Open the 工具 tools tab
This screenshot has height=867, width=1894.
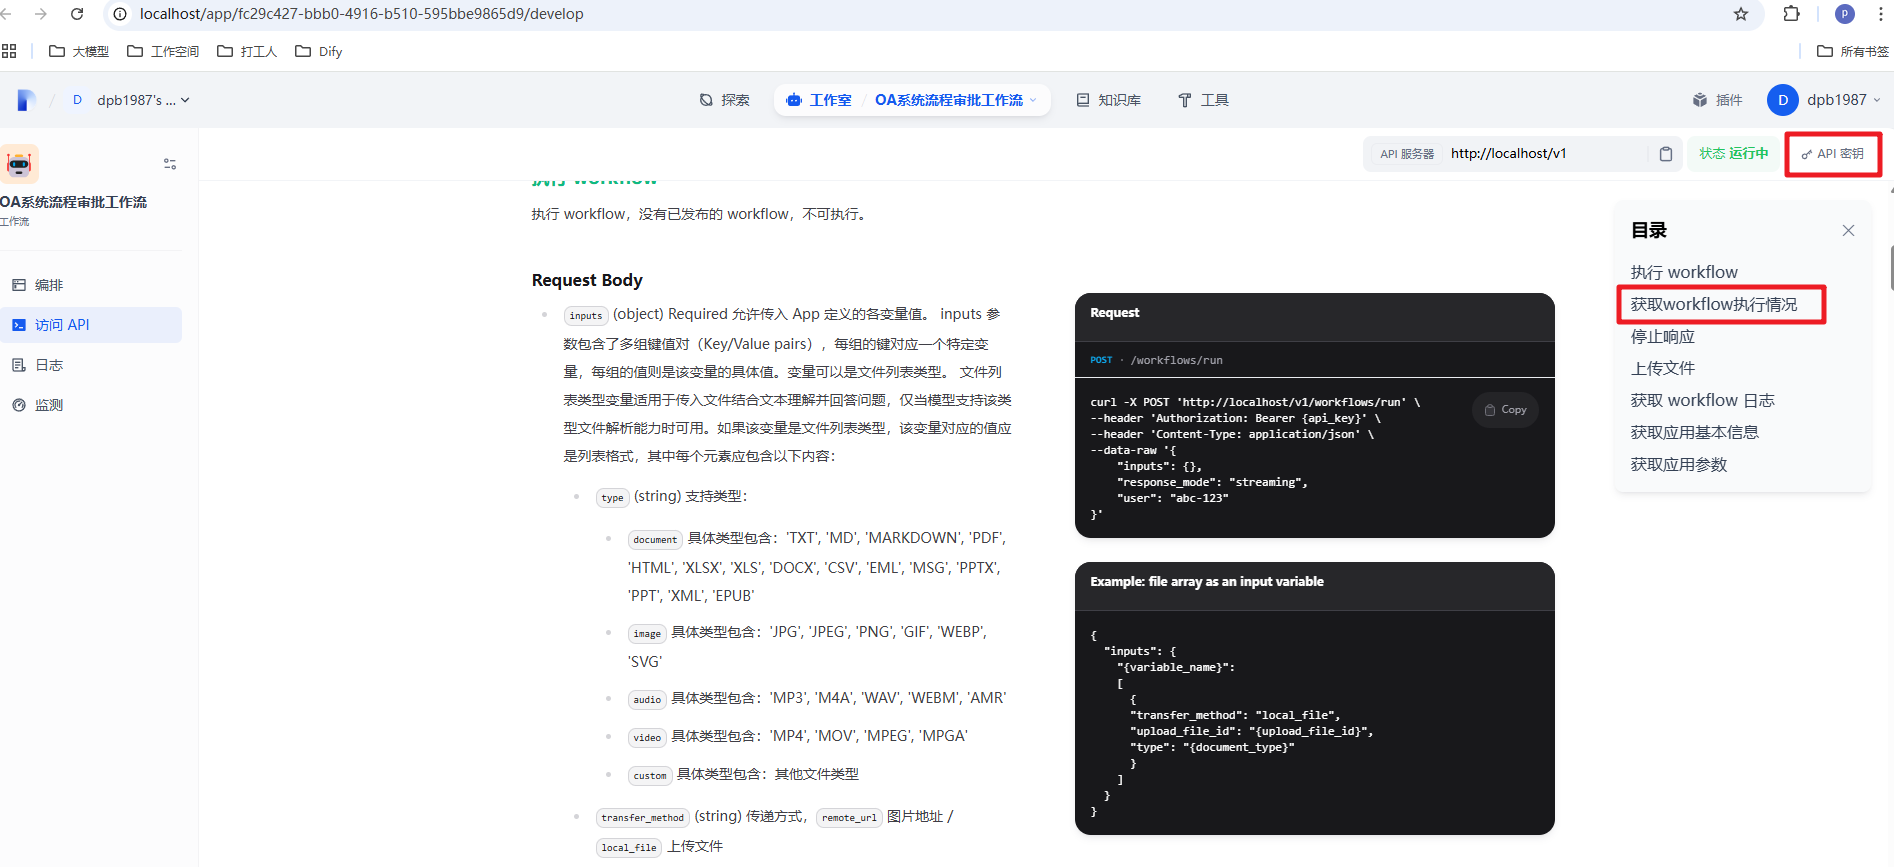[1203, 100]
